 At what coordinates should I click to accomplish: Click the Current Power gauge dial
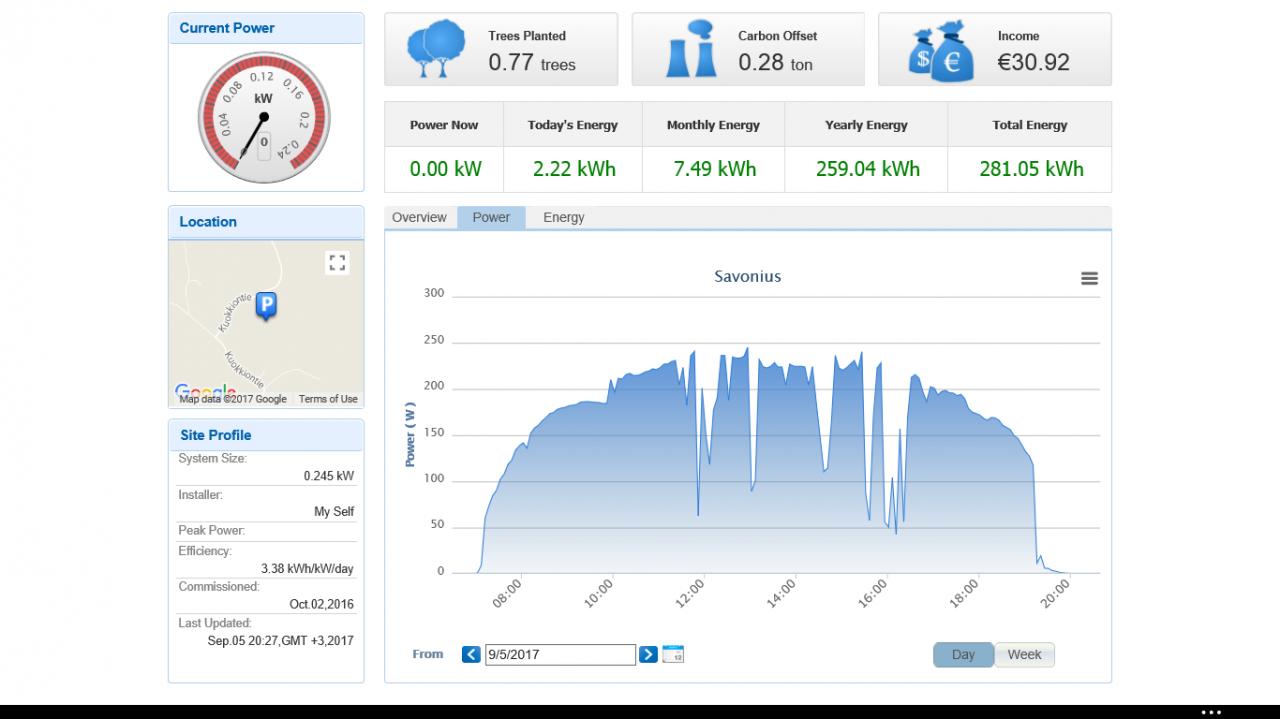tap(263, 117)
